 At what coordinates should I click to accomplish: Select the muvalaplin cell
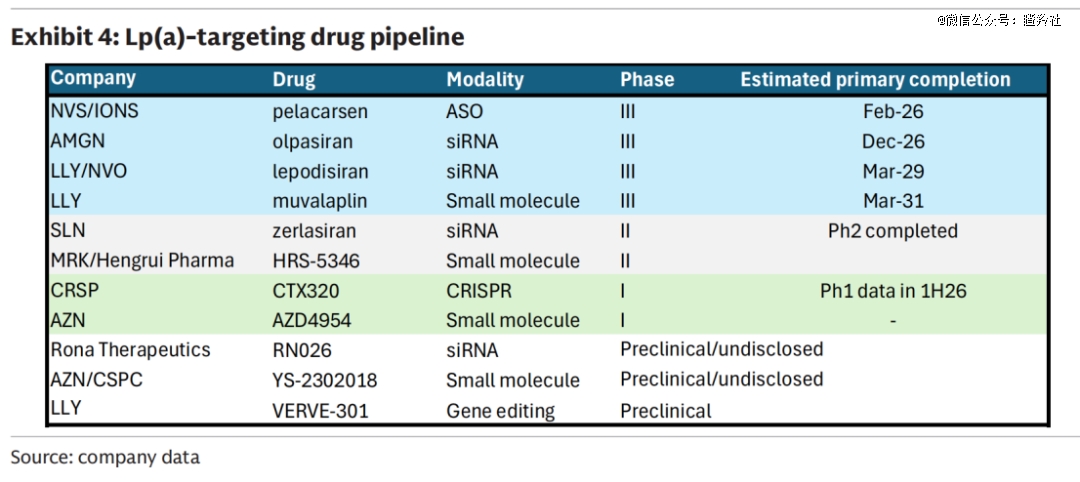(320, 201)
